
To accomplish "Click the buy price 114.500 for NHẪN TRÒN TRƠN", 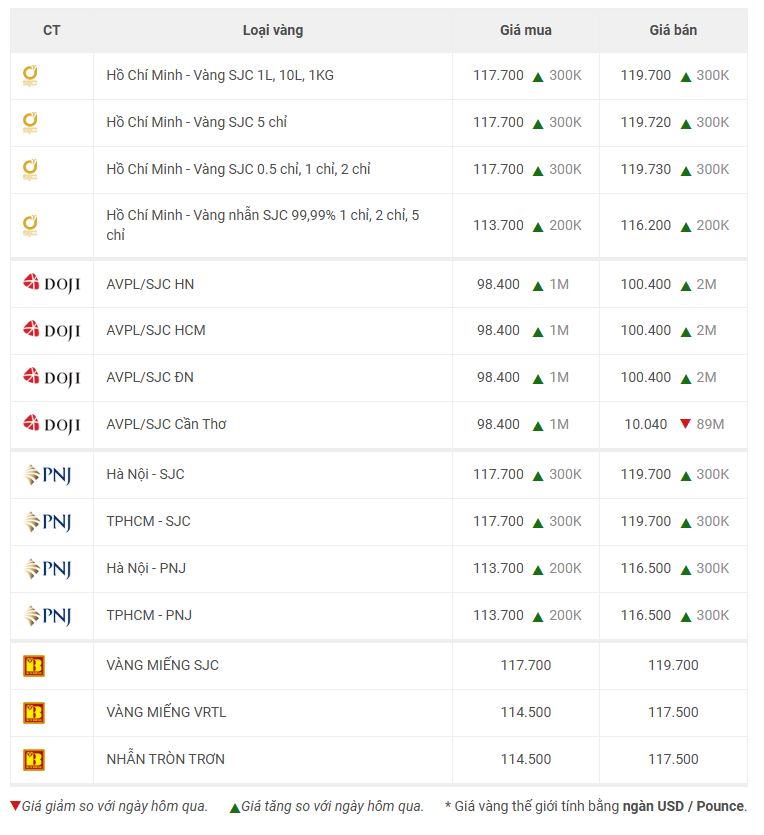I will pos(525,758).
